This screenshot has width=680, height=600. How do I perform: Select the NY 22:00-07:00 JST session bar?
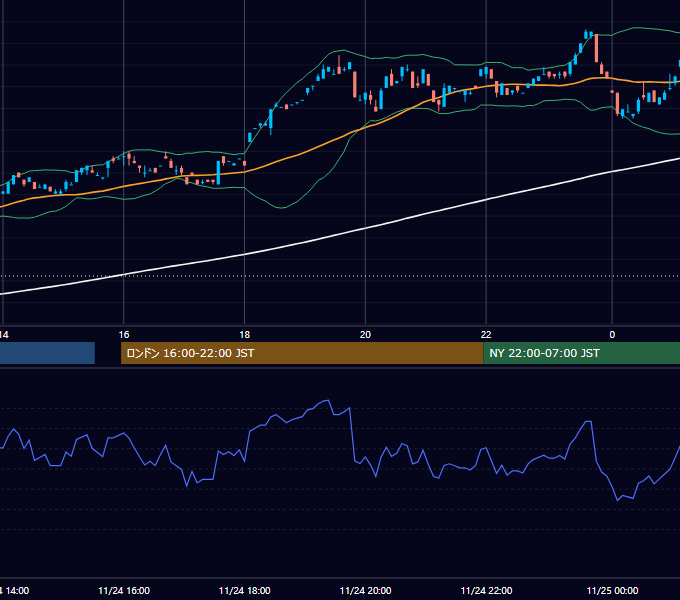(x=582, y=353)
